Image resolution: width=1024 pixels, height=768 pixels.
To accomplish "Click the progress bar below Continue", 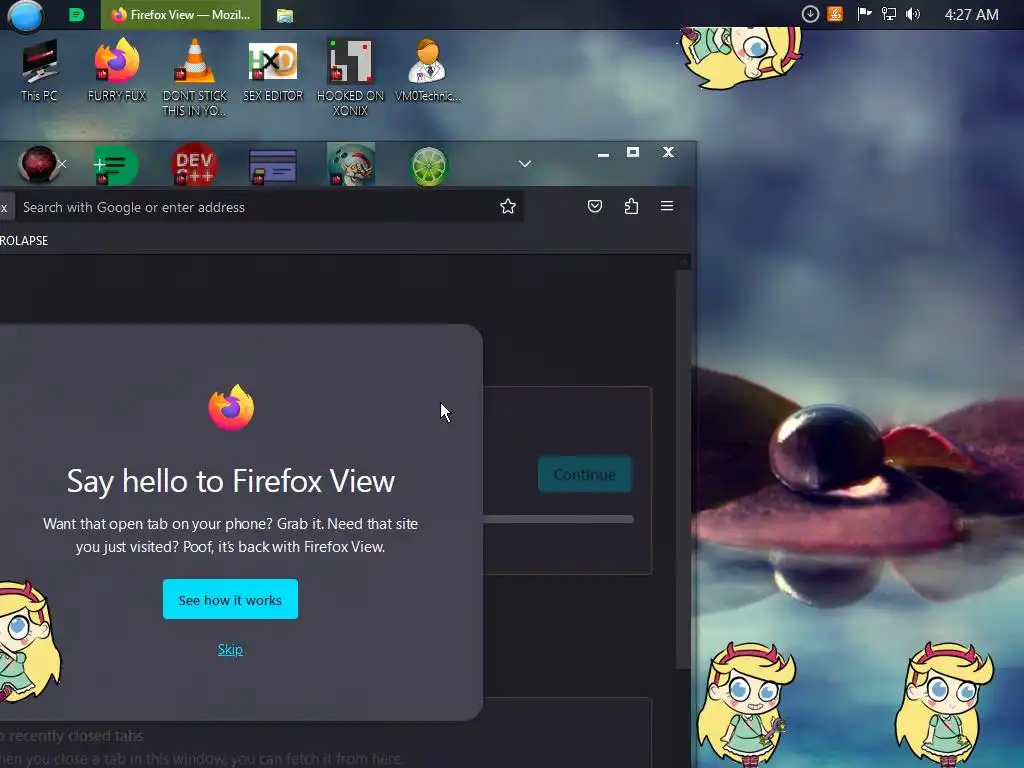I will (558, 519).
